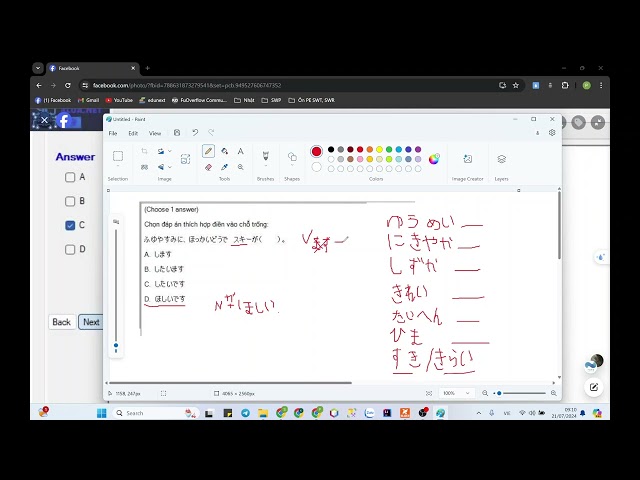Click the Next button
The height and width of the screenshot is (480, 640).
[91, 322]
